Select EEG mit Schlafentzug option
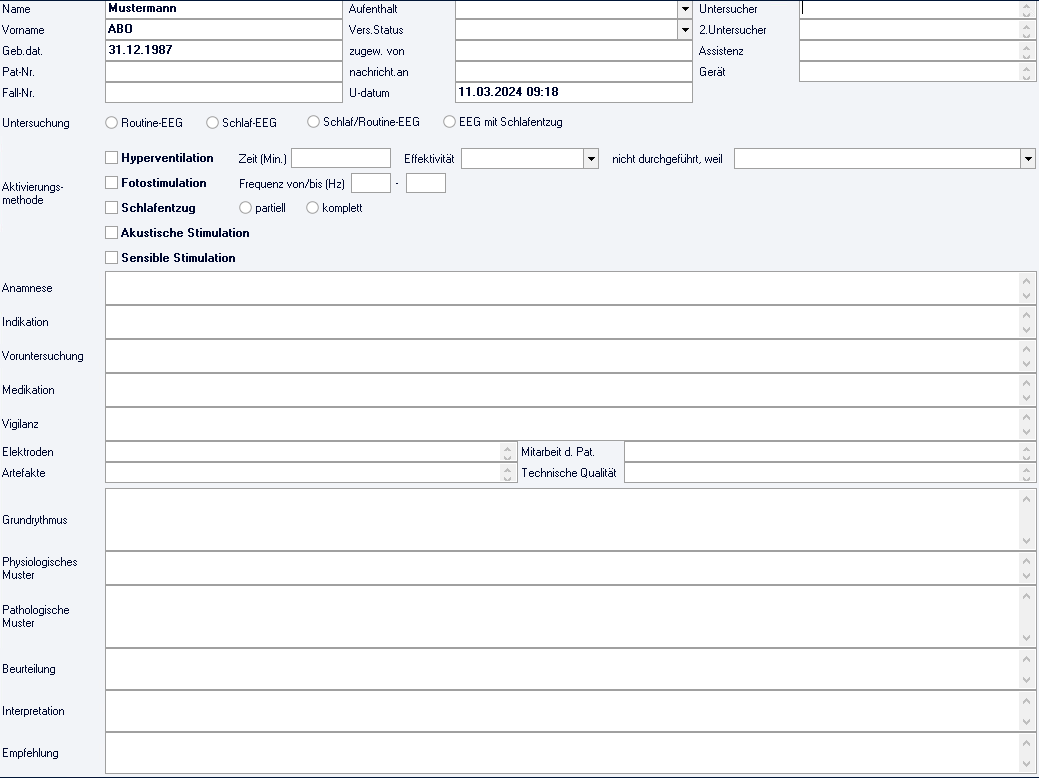 point(449,122)
